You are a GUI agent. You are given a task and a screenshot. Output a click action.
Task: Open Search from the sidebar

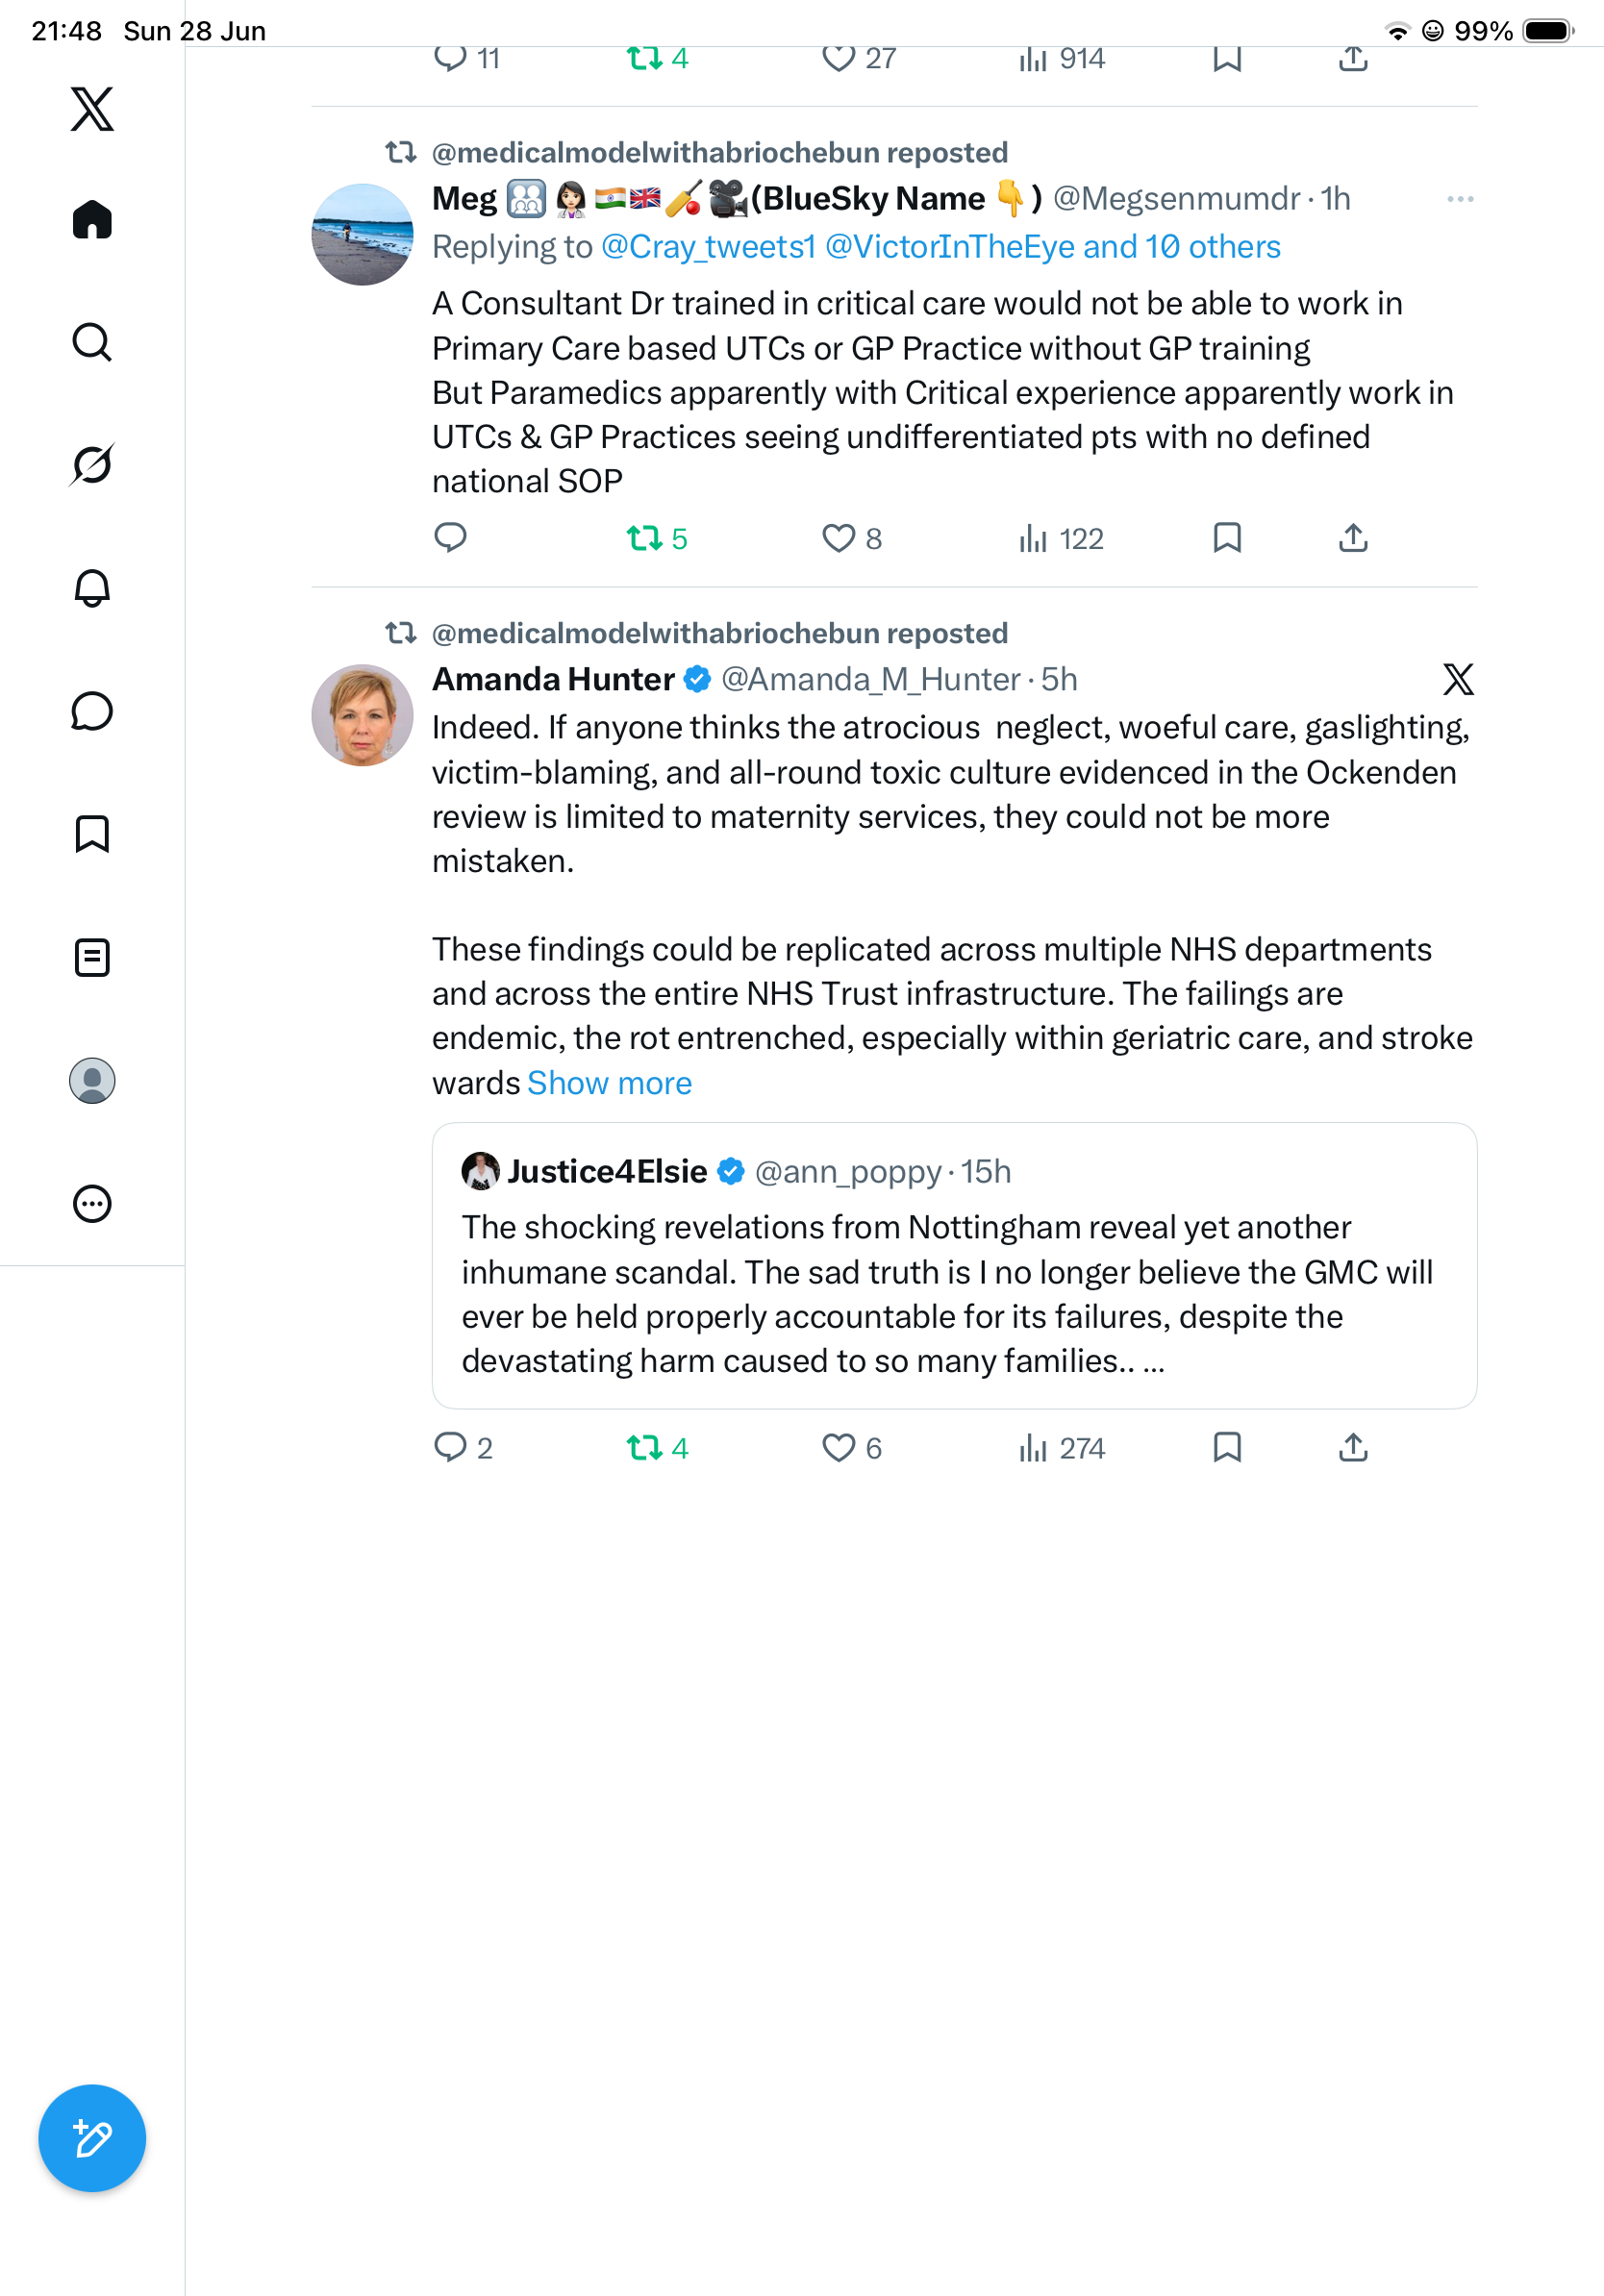92,342
